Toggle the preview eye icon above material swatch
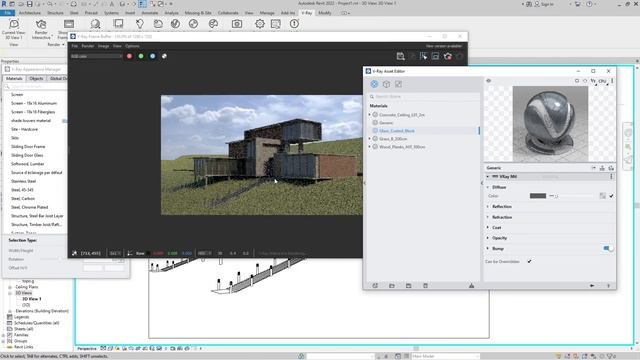Image resolution: width=640 pixels, height=360 pixels. 489,81
